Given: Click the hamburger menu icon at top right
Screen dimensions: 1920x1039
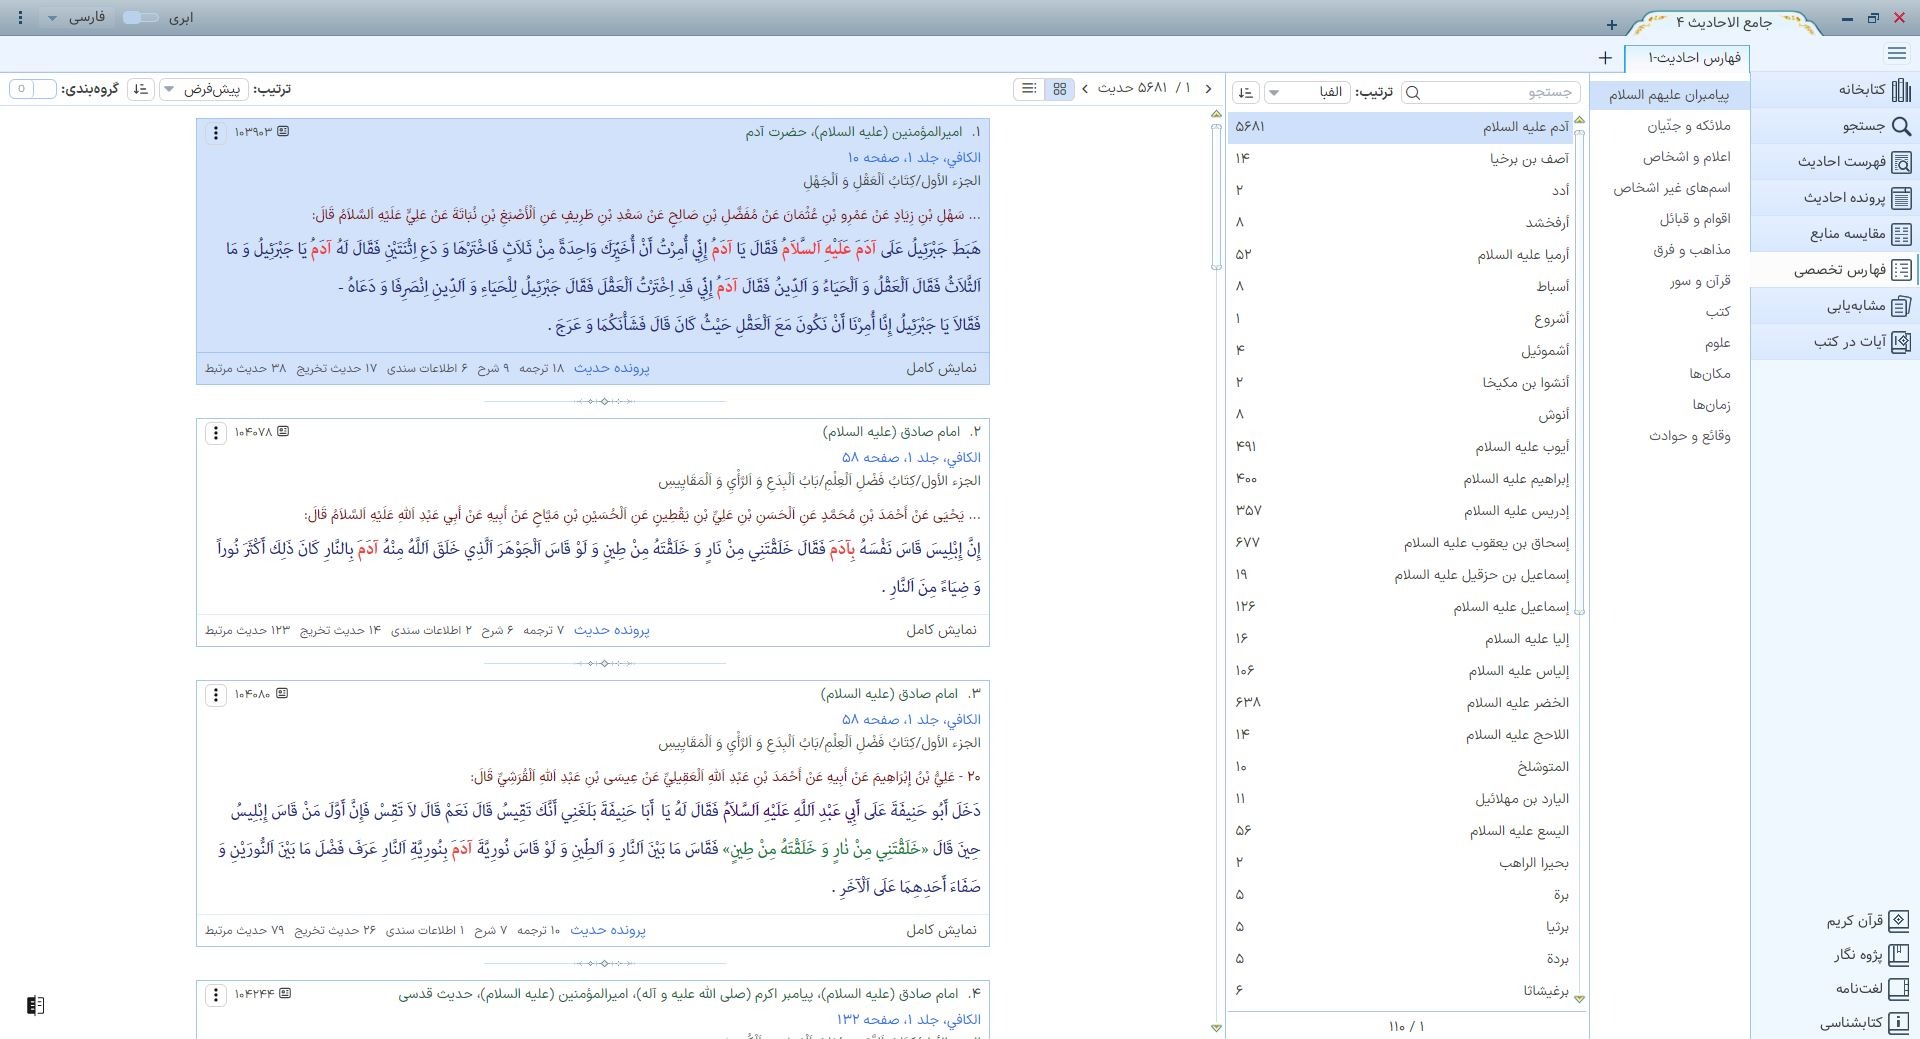Looking at the screenshot, I should [x=1896, y=54].
